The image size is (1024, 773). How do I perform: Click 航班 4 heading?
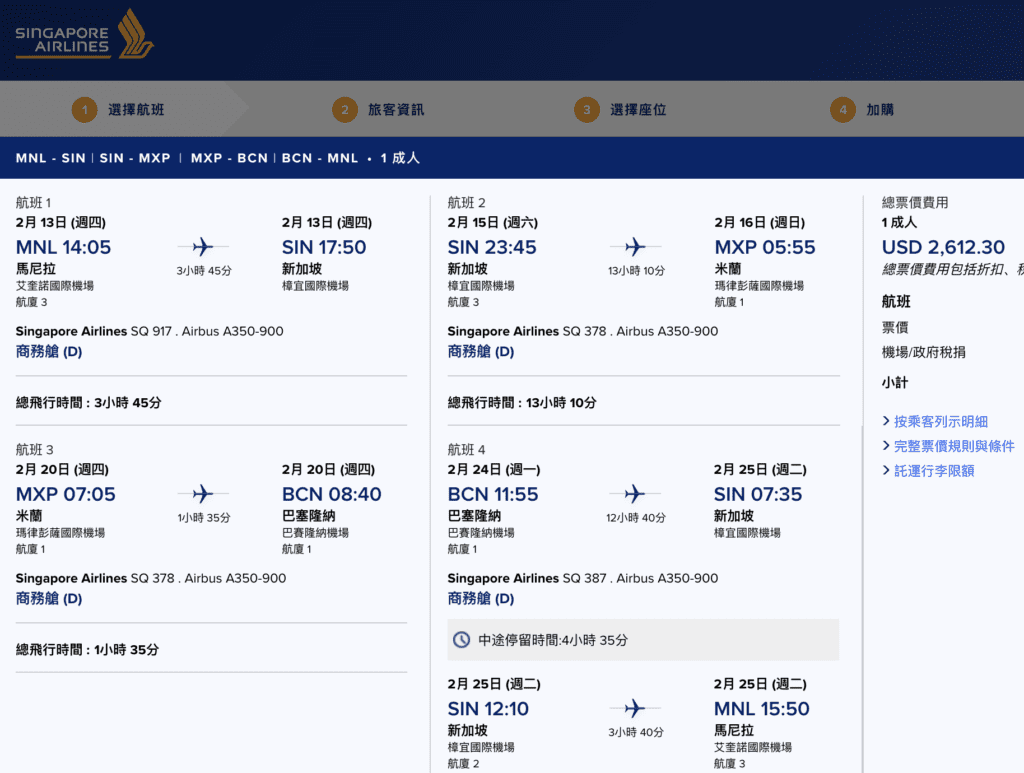[466, 449]
